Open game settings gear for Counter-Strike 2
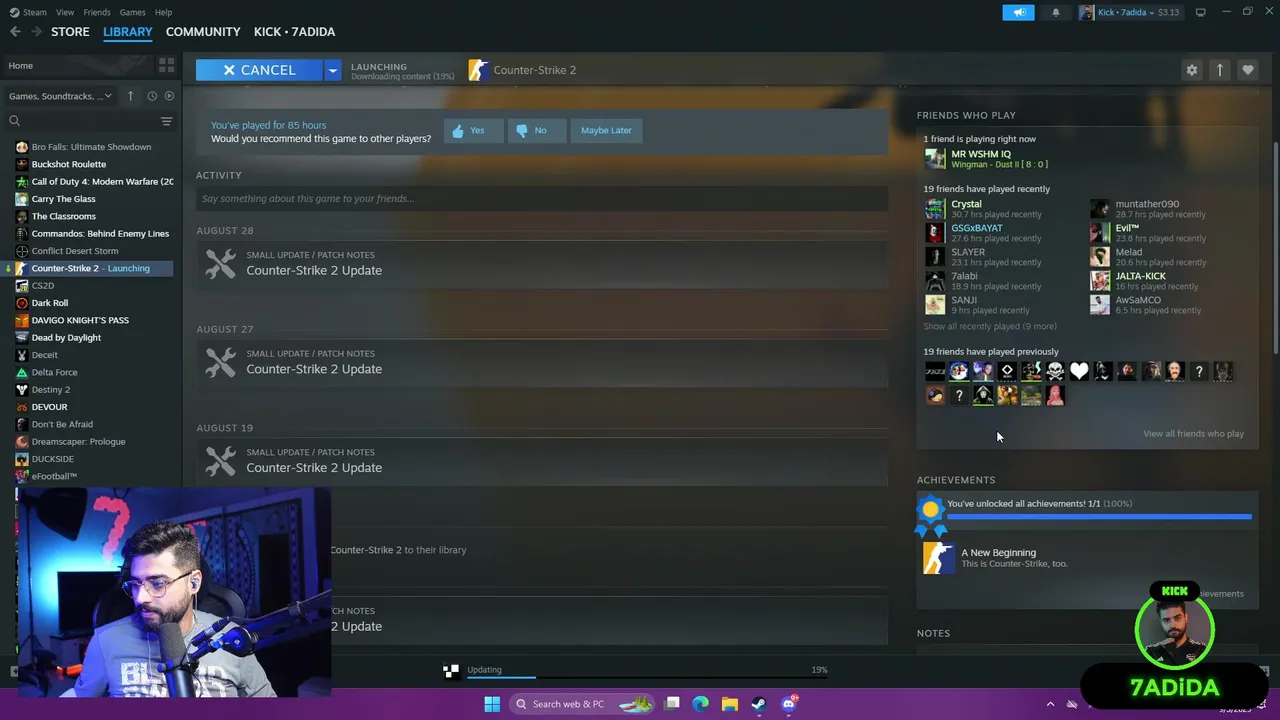This screenshot has height=720, width=1280. (x=1191, y=70)
